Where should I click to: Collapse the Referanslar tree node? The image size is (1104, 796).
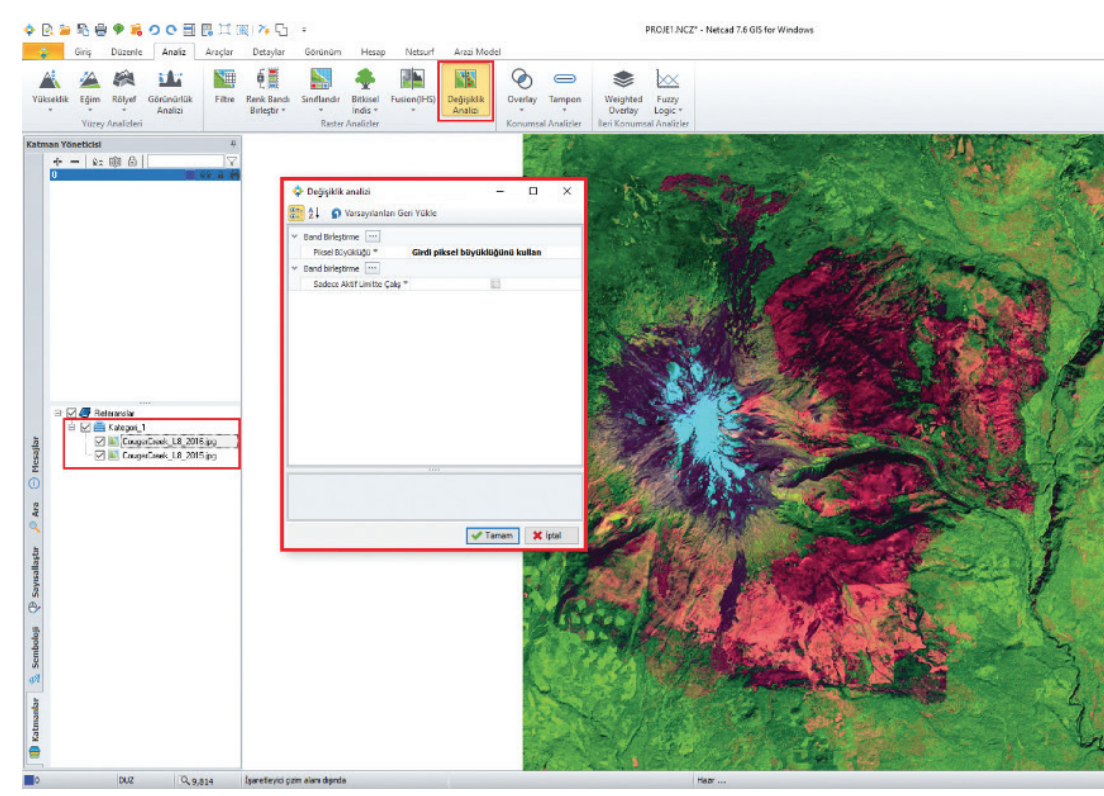click(x=59, y=412)
